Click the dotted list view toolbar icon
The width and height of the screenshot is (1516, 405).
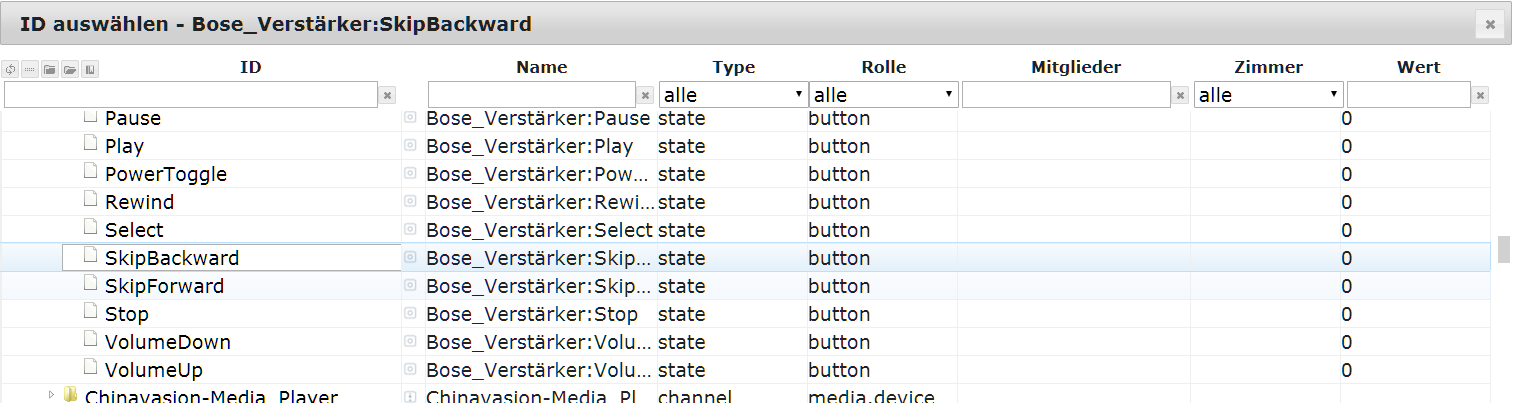tap(30, 70)
